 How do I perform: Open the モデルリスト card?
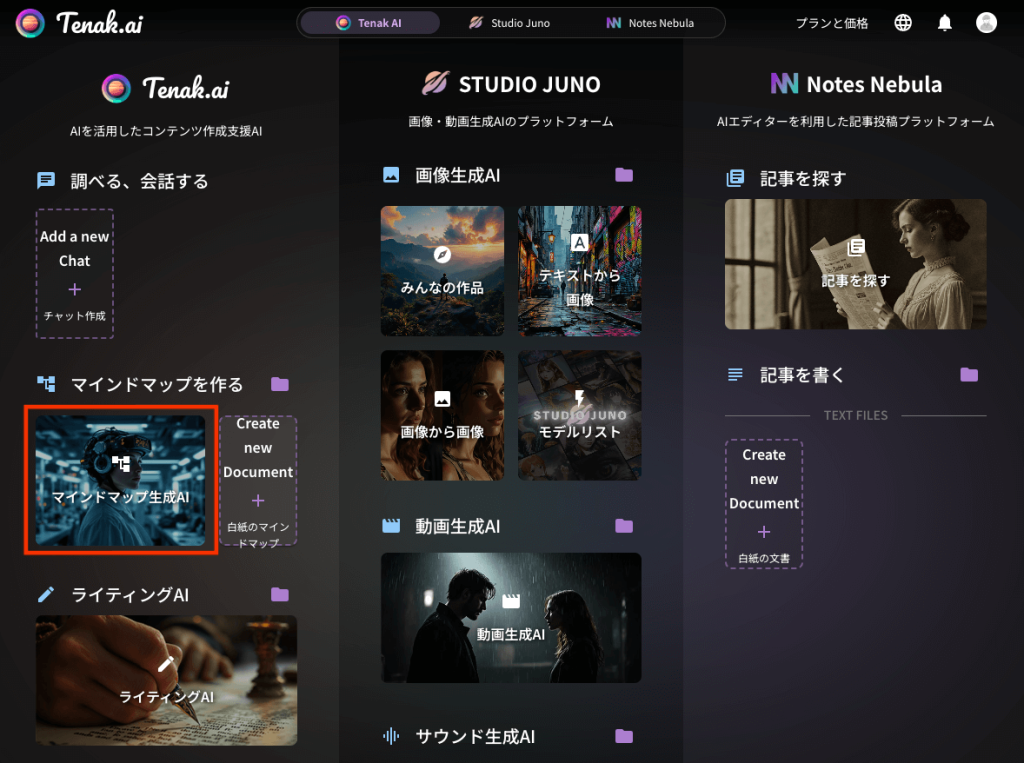pos(579,415)
